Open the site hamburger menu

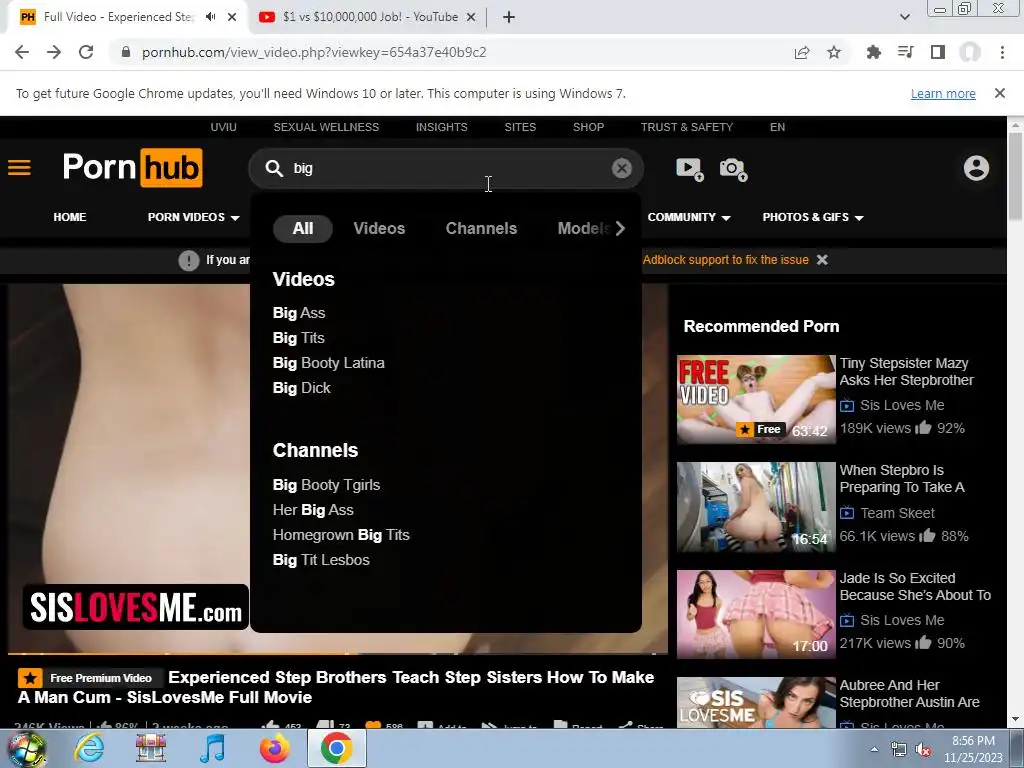[19, 168]
